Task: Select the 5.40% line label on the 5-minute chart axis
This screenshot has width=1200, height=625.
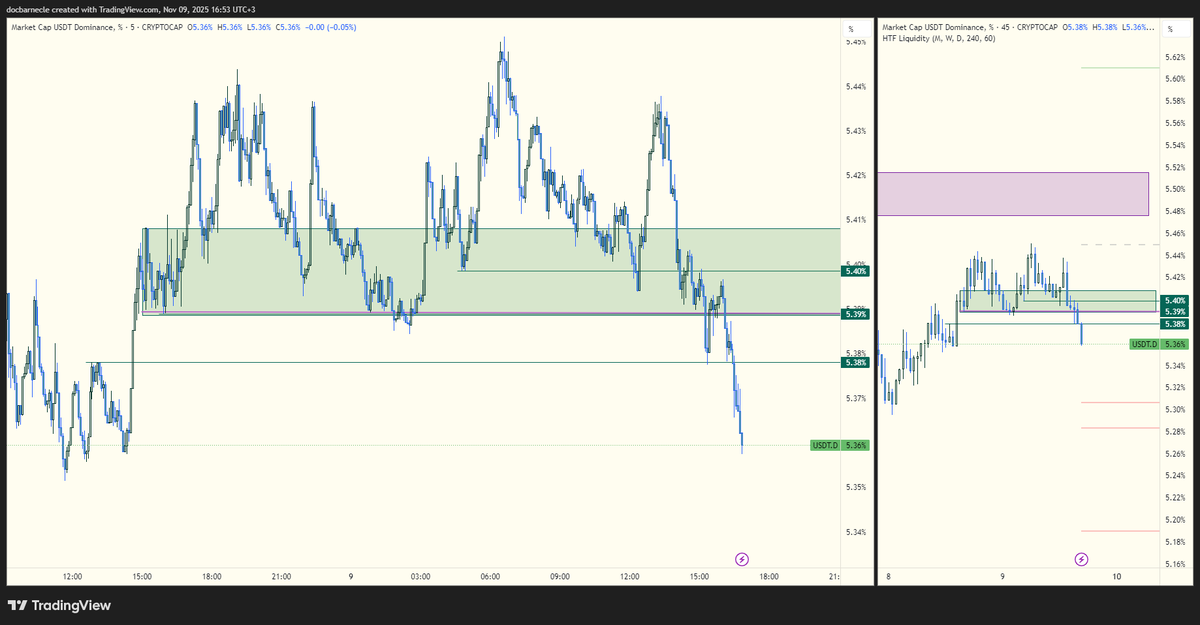Action: (x=856, y=271)
